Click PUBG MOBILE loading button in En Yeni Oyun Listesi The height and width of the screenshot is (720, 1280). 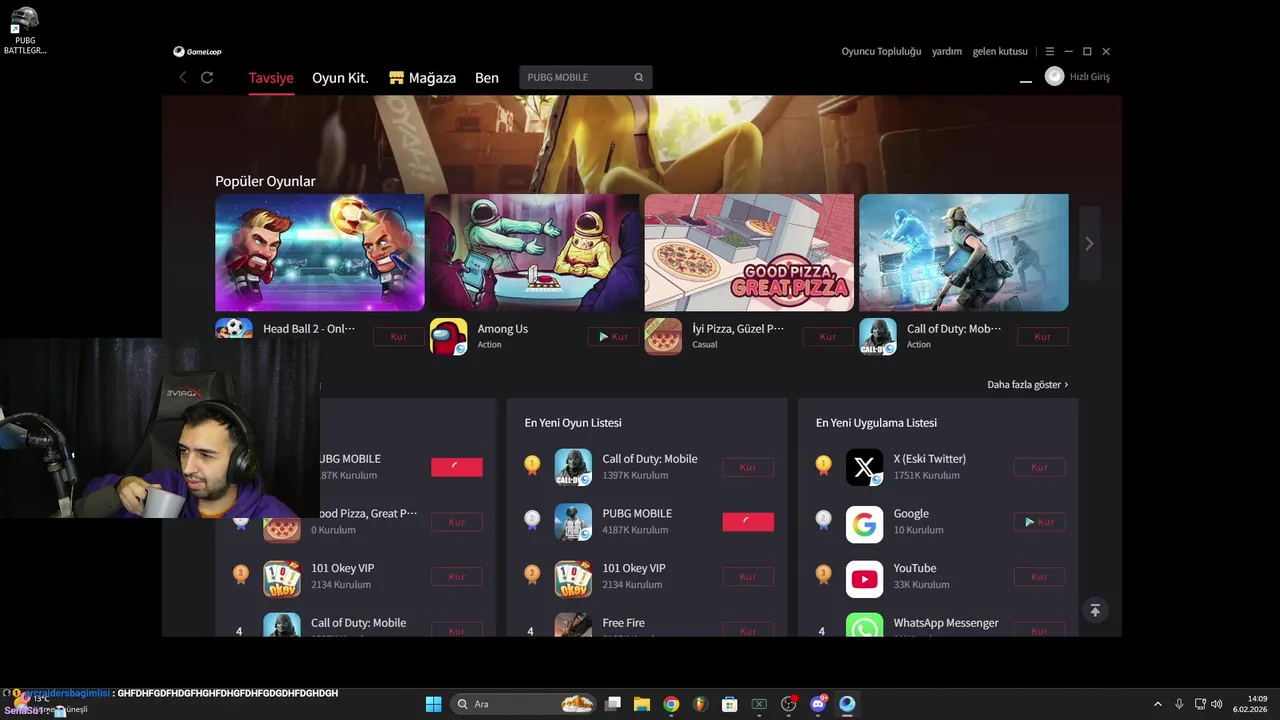click(x=748, y=522)
